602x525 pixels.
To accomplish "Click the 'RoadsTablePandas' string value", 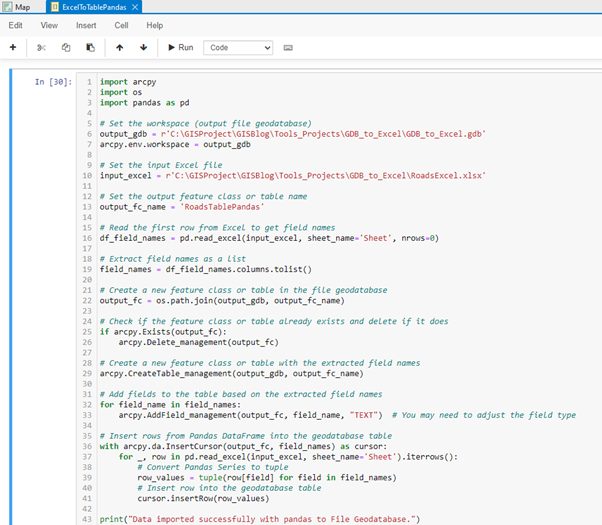I will tap(222, 207).
